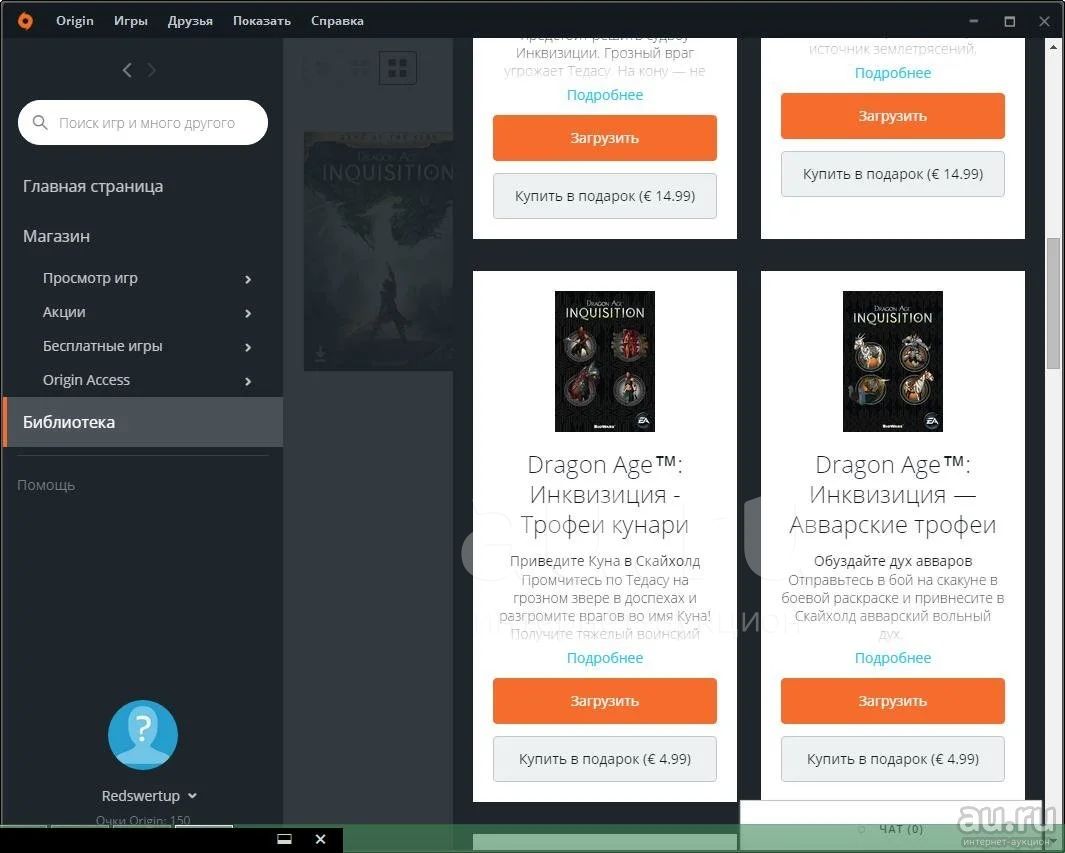Click Подробнее under источник землетрясений text

tap(892, 73)
